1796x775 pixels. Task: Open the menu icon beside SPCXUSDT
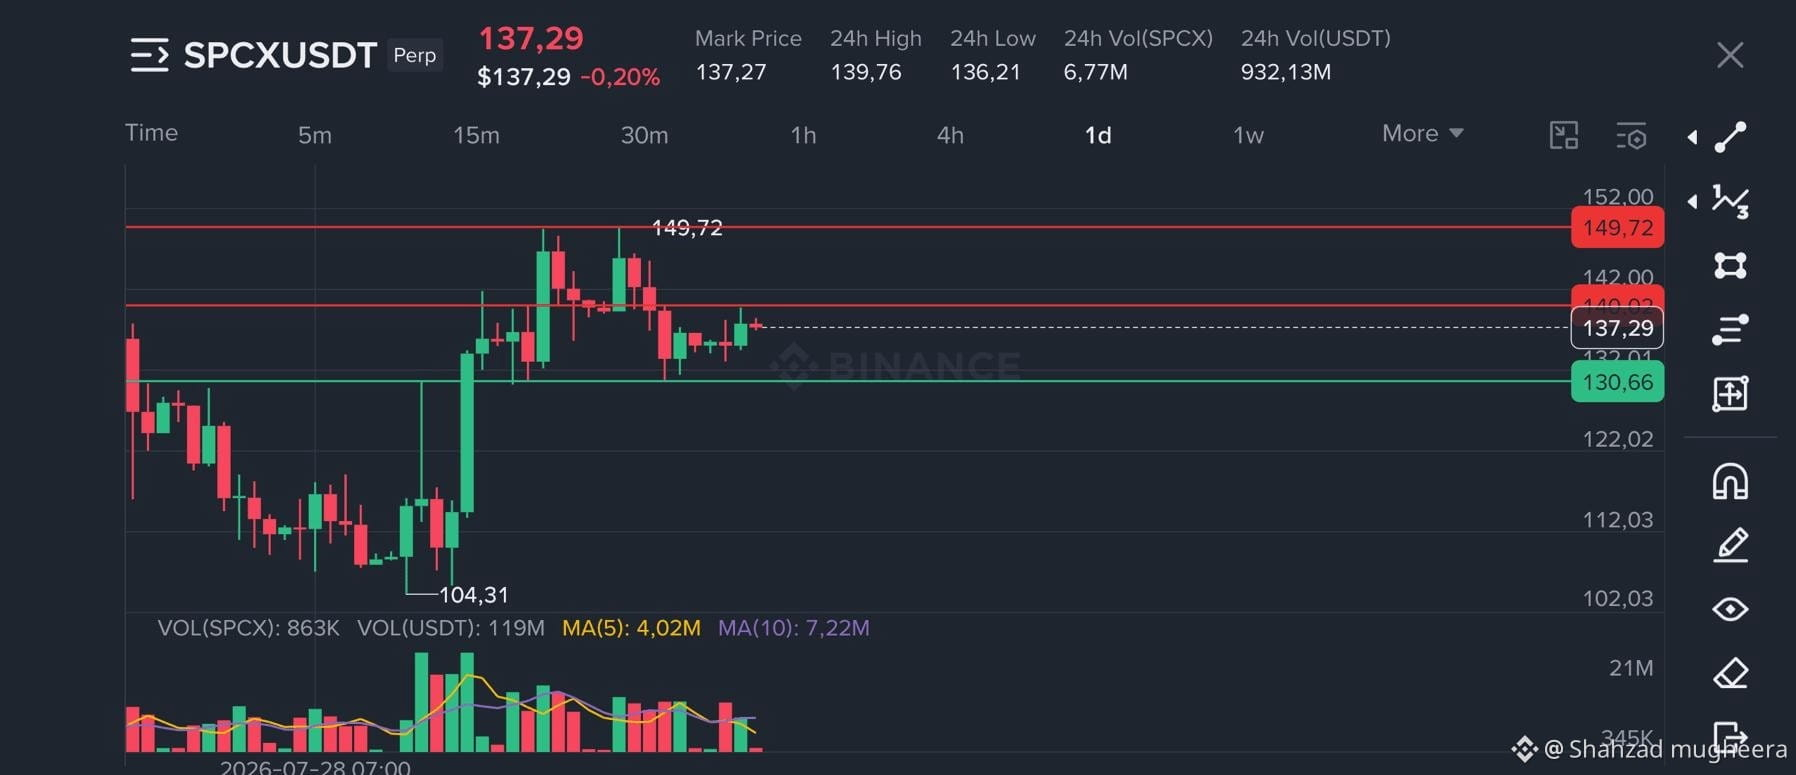point(149,55)
